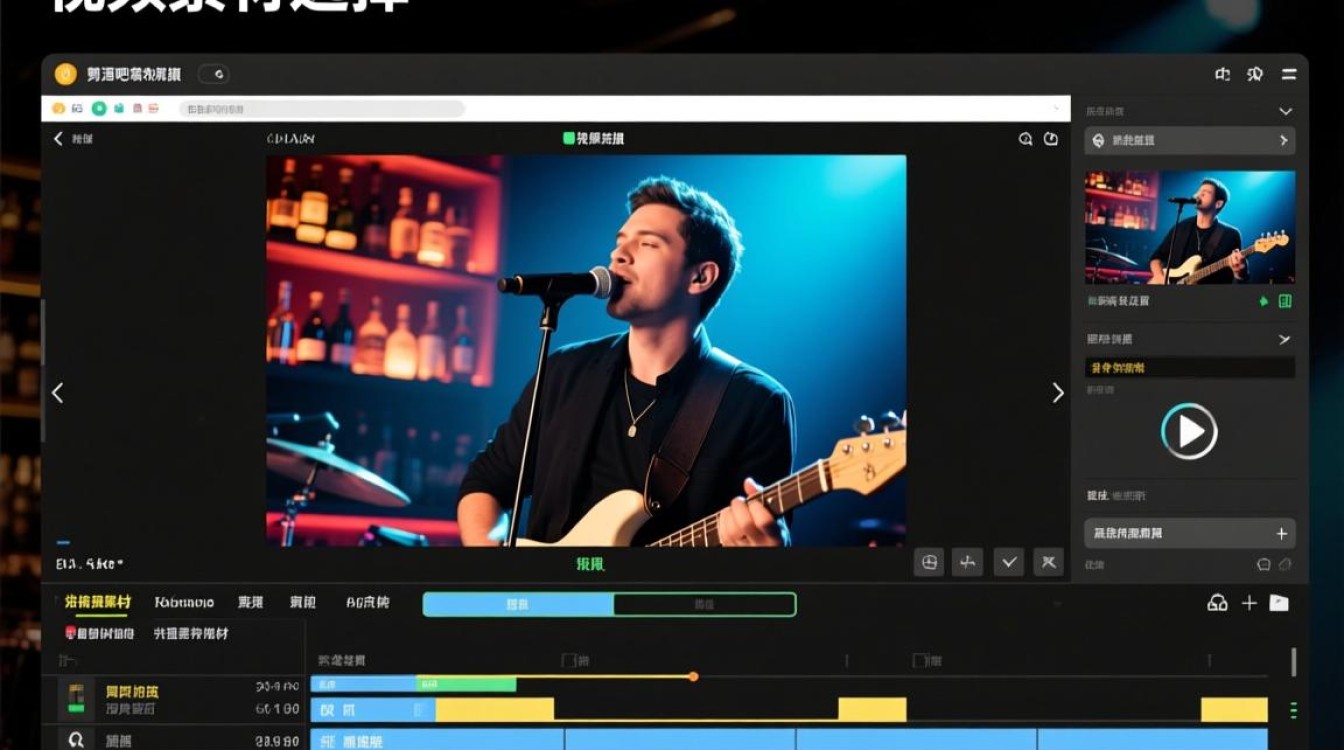The image size is (1344, 750).
Task: Play the clip with the circular play button
Action: pos(1189,431)
